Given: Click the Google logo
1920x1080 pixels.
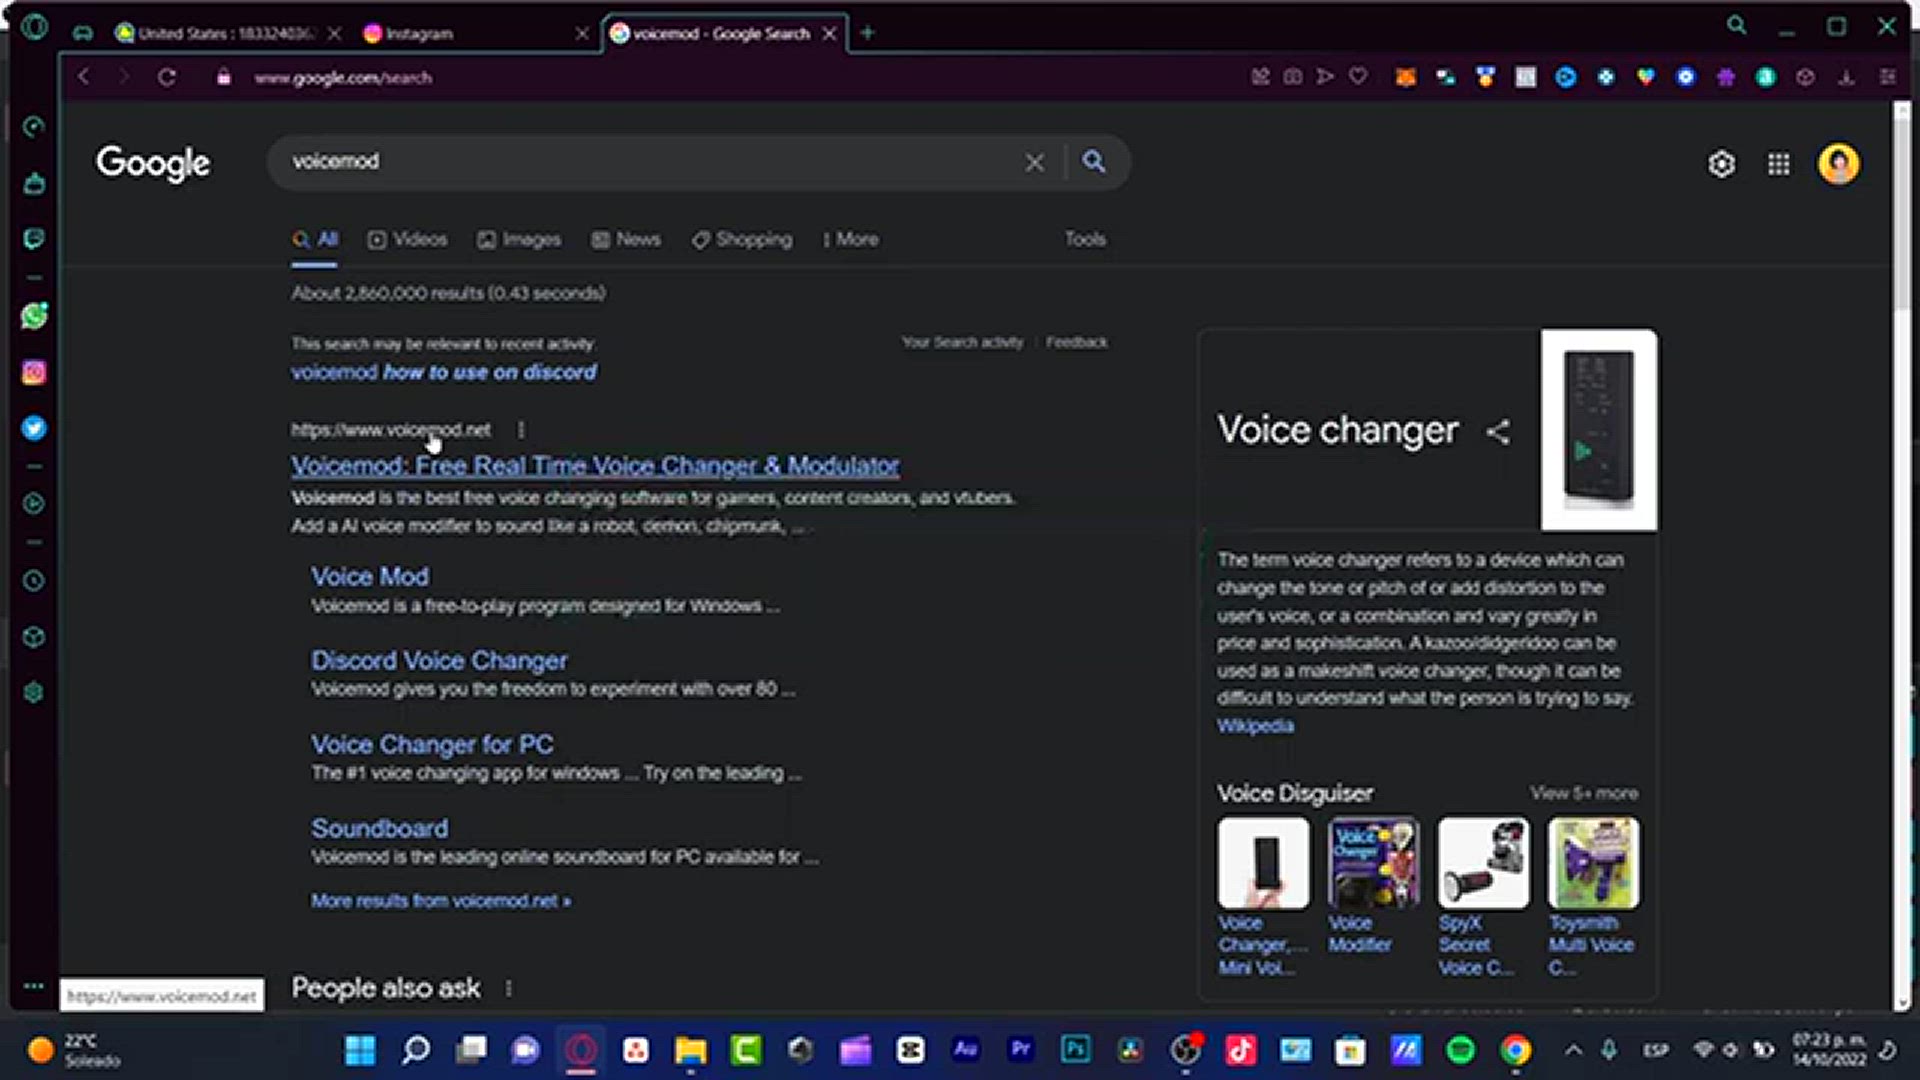Looking at the screenshot, I should click(153, 164).
